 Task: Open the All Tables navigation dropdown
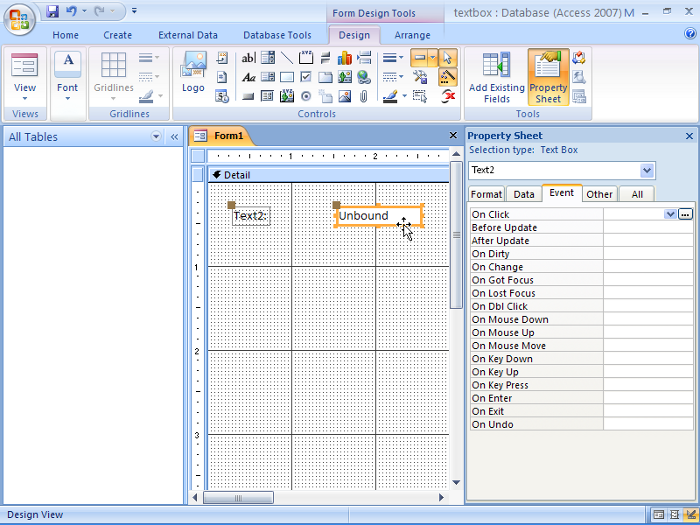pos(156,137)
